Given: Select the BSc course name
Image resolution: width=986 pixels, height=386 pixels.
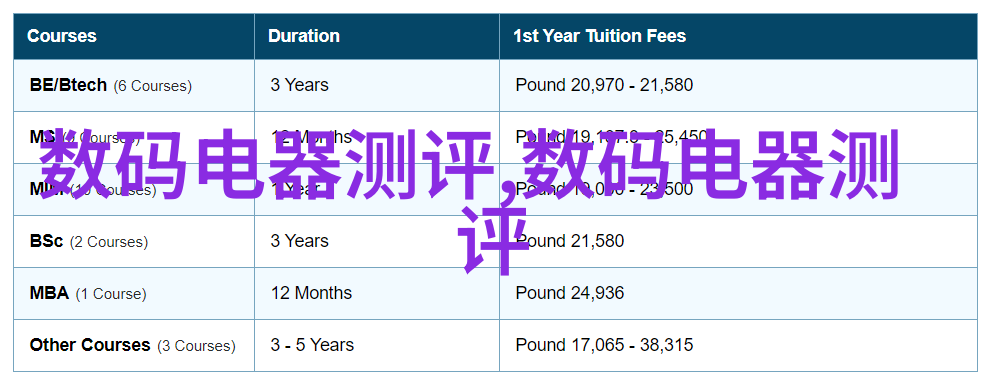Looking at the screenshot, I should point(47,241).
